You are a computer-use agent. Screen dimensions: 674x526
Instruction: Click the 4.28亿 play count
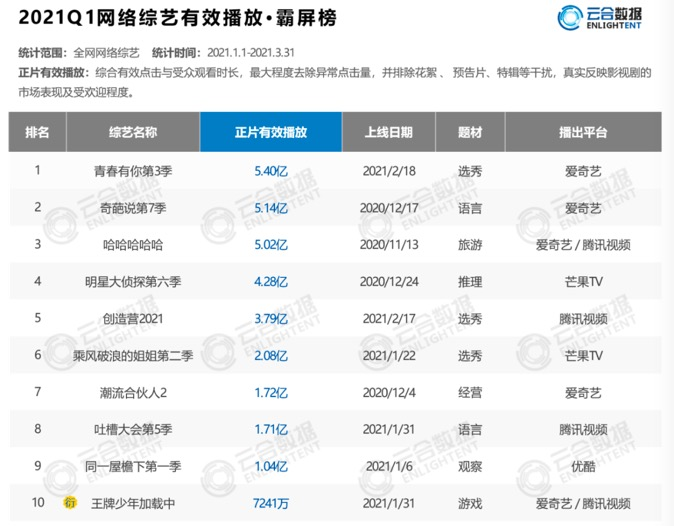(x=271, y=282)
